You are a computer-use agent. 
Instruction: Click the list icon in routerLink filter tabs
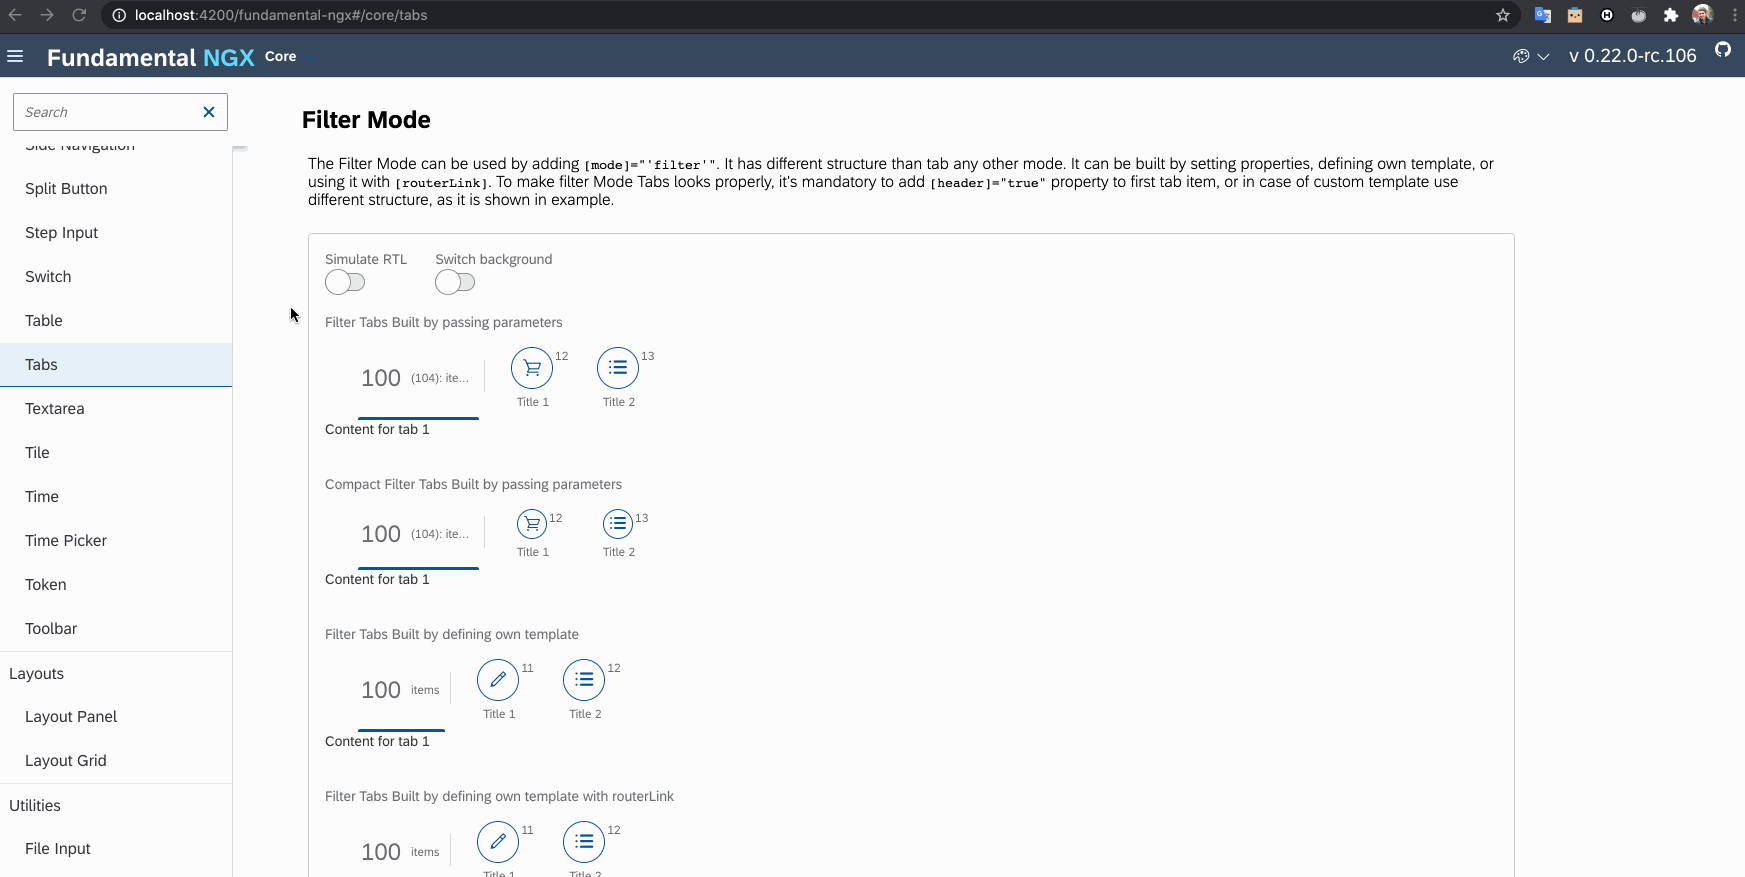tap(584, 842)
